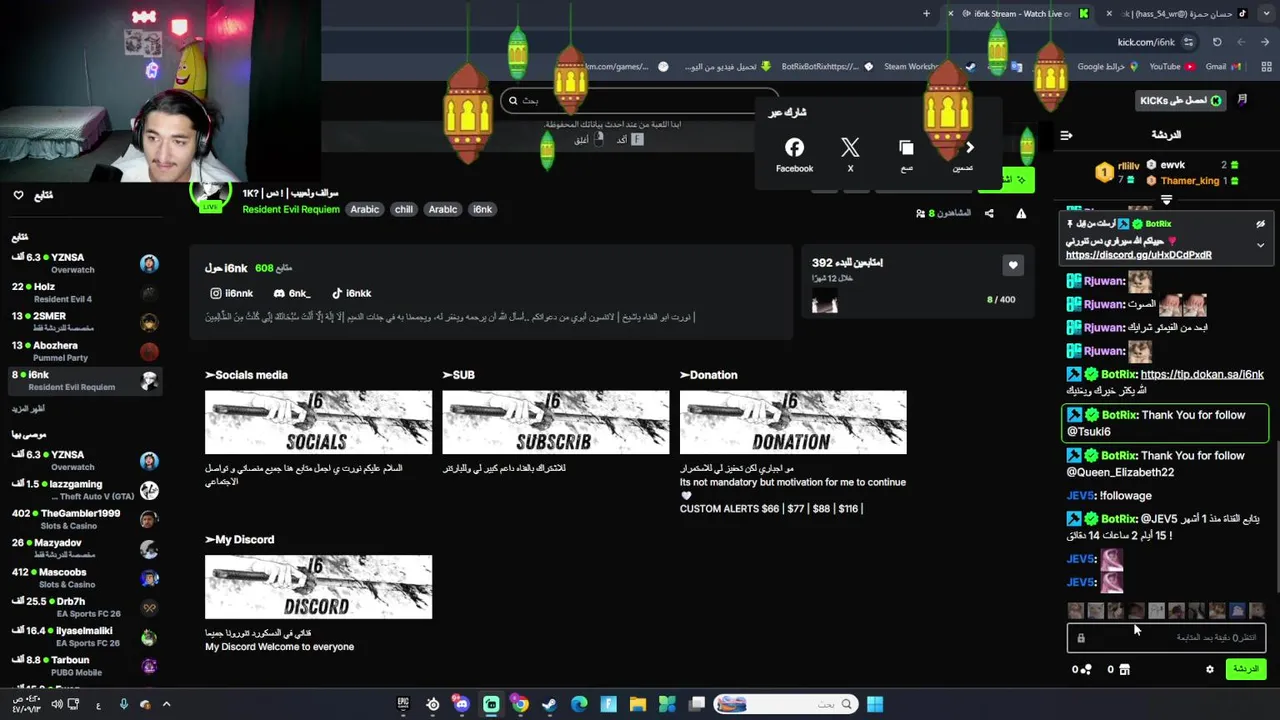Select the embed option in share popup

coord(963,155)
